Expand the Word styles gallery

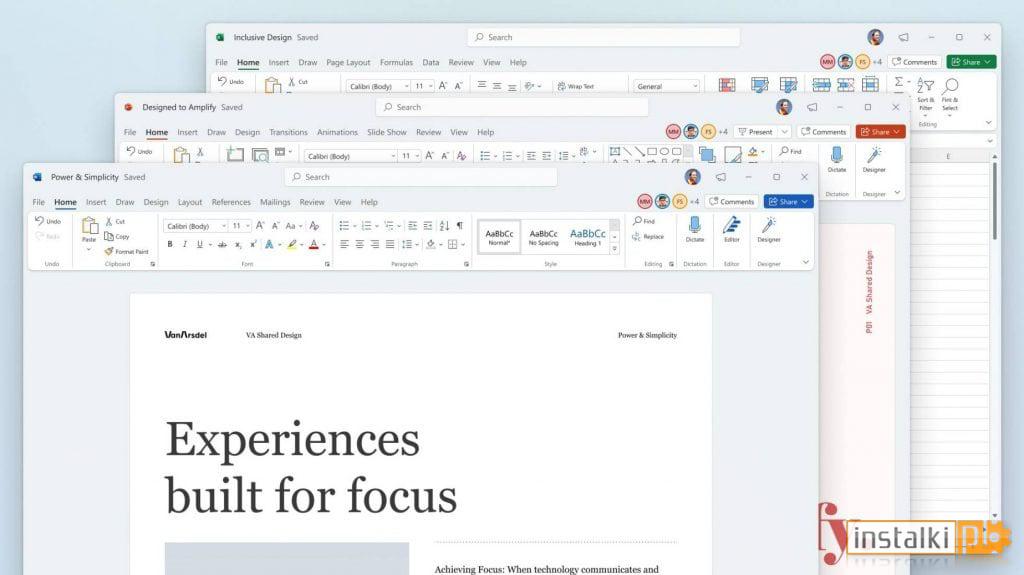(615, 248)
